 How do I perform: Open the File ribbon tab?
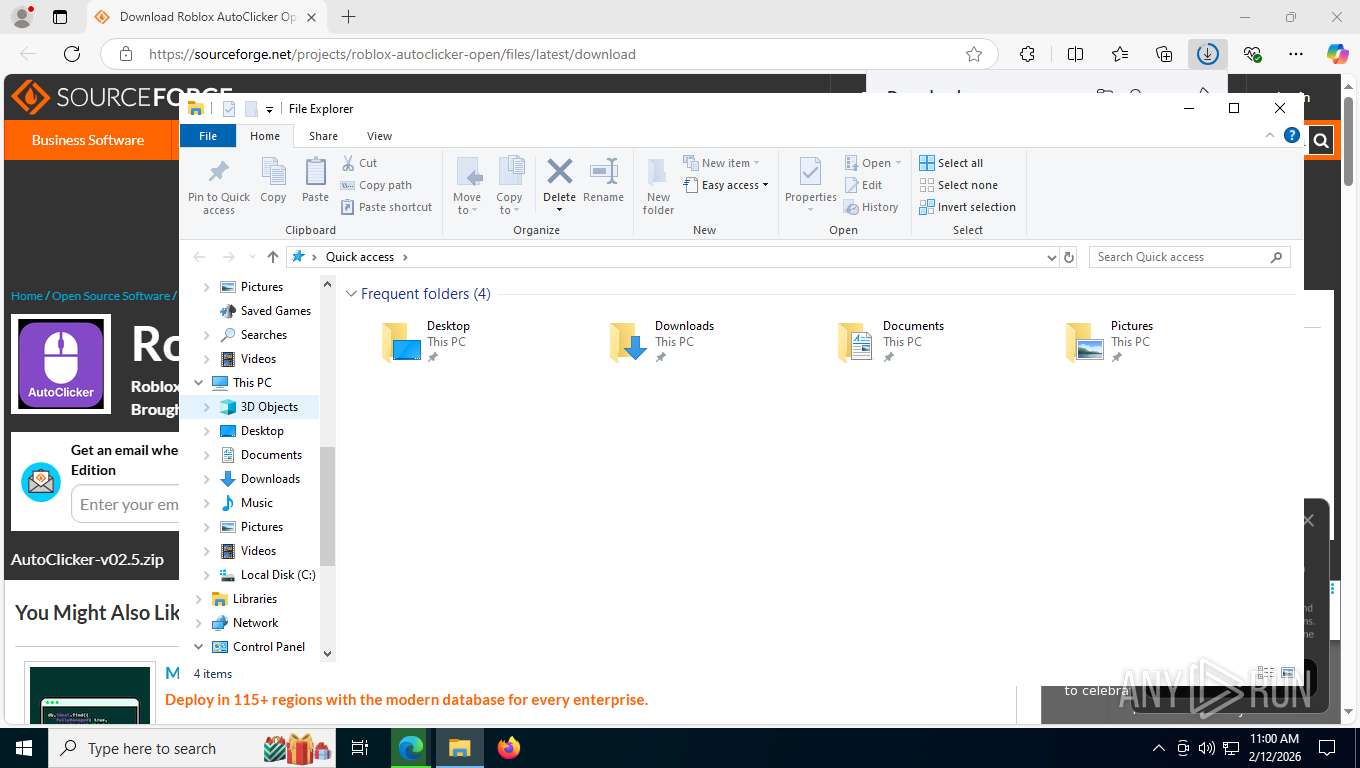(x=208, y=136)
